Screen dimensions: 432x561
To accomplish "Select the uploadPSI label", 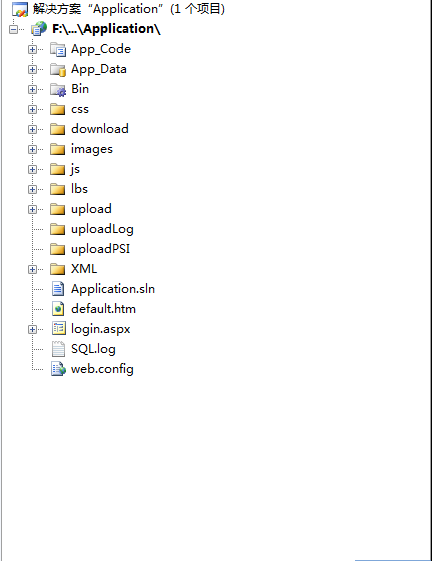I will point(101,249).
